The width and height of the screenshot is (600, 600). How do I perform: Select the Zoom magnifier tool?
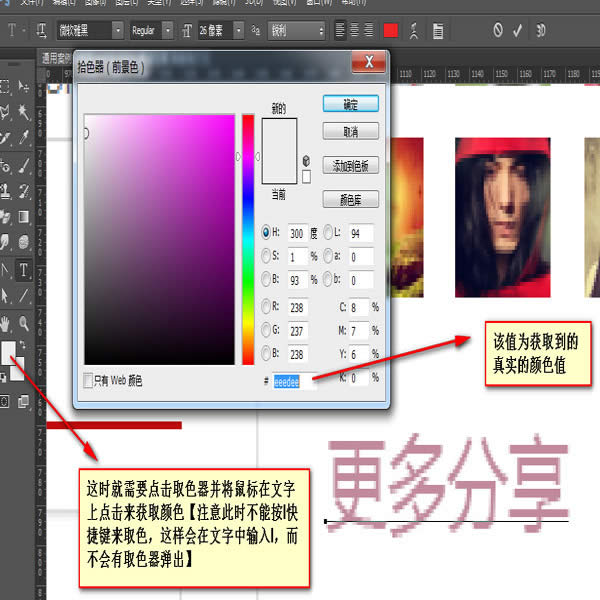point(23,324)
